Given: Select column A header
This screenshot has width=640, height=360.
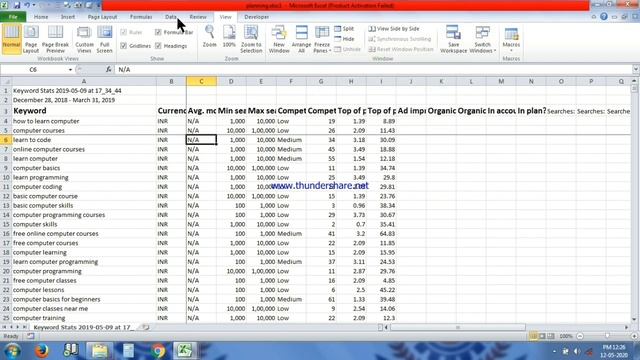Looking at the screenshot, I should click(84, 81).
